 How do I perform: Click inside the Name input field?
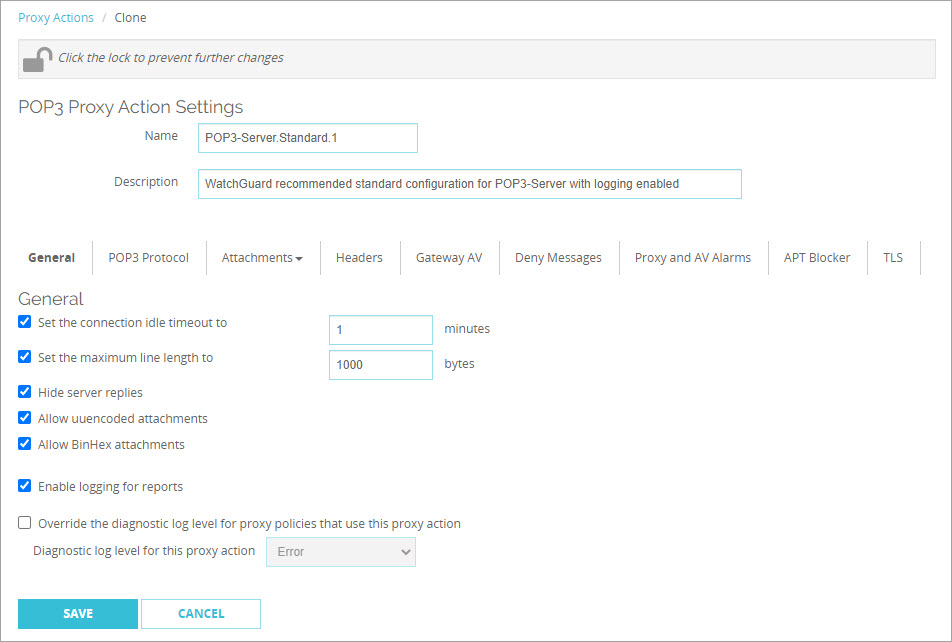pos(307,137)
